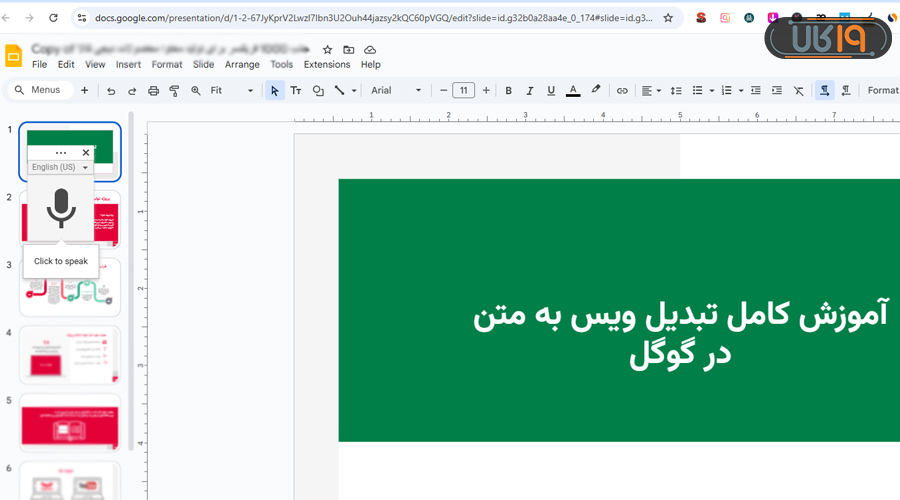Open the text color picker
The width and height of the screenshot is (900, 500).
[x=573, y=91]
